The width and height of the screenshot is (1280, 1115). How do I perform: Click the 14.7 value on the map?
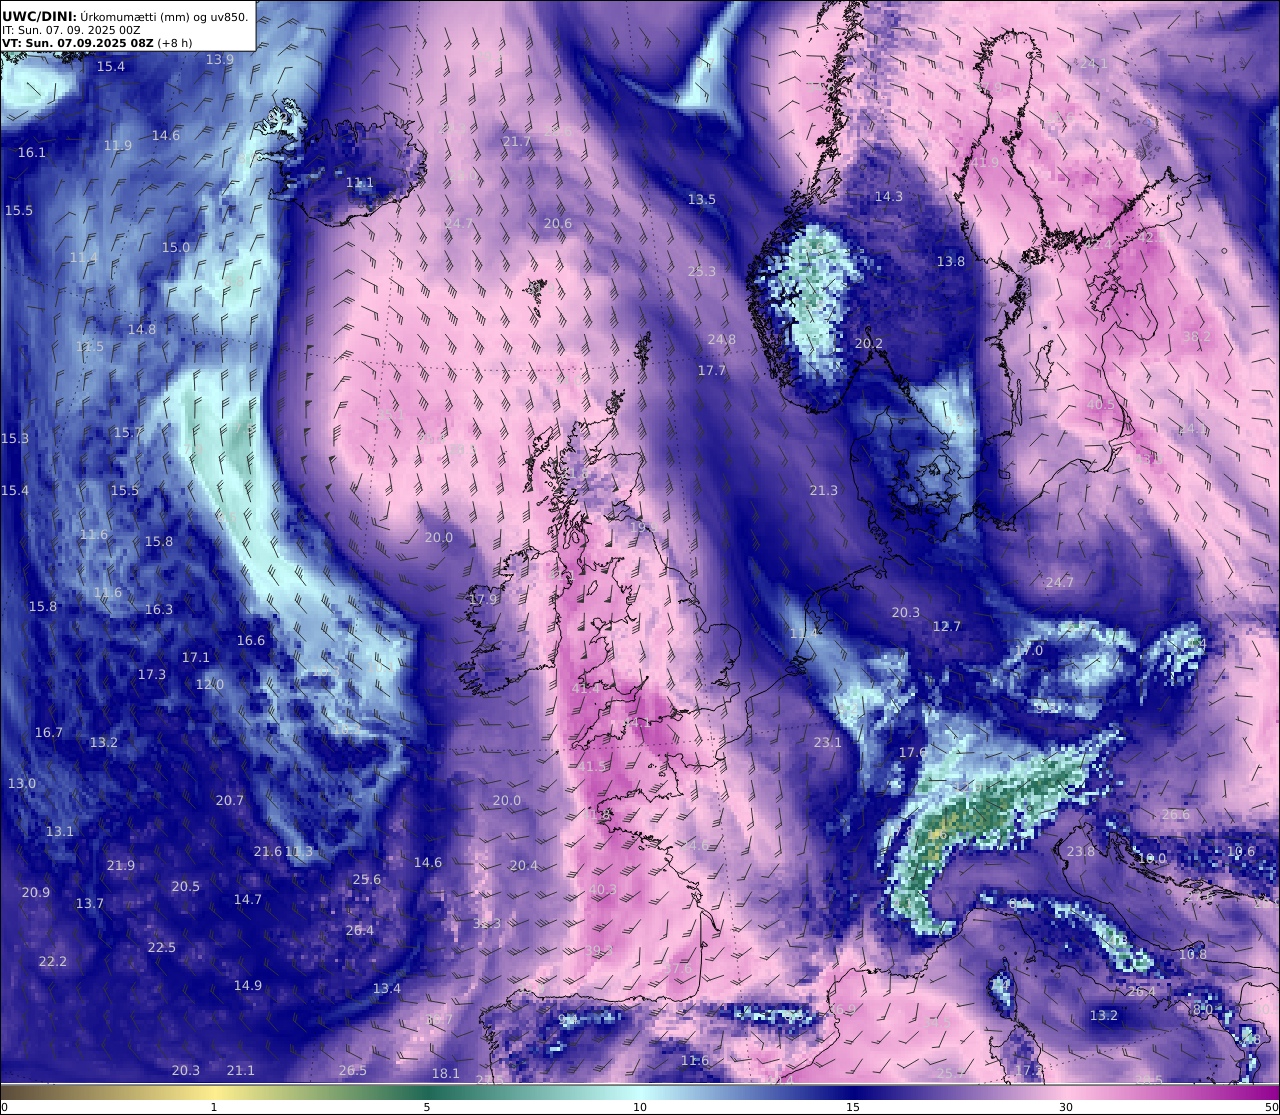[248, 899]
